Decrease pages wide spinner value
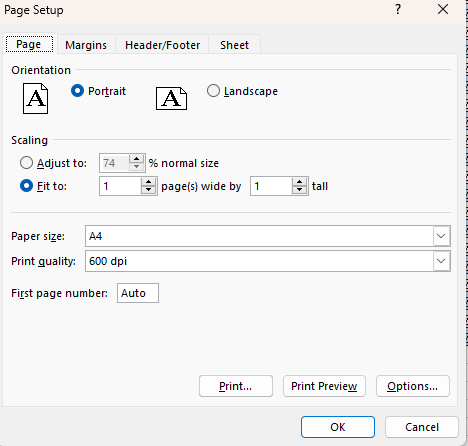This screenshot has height=446, width=468. click(x=149, y=190)
